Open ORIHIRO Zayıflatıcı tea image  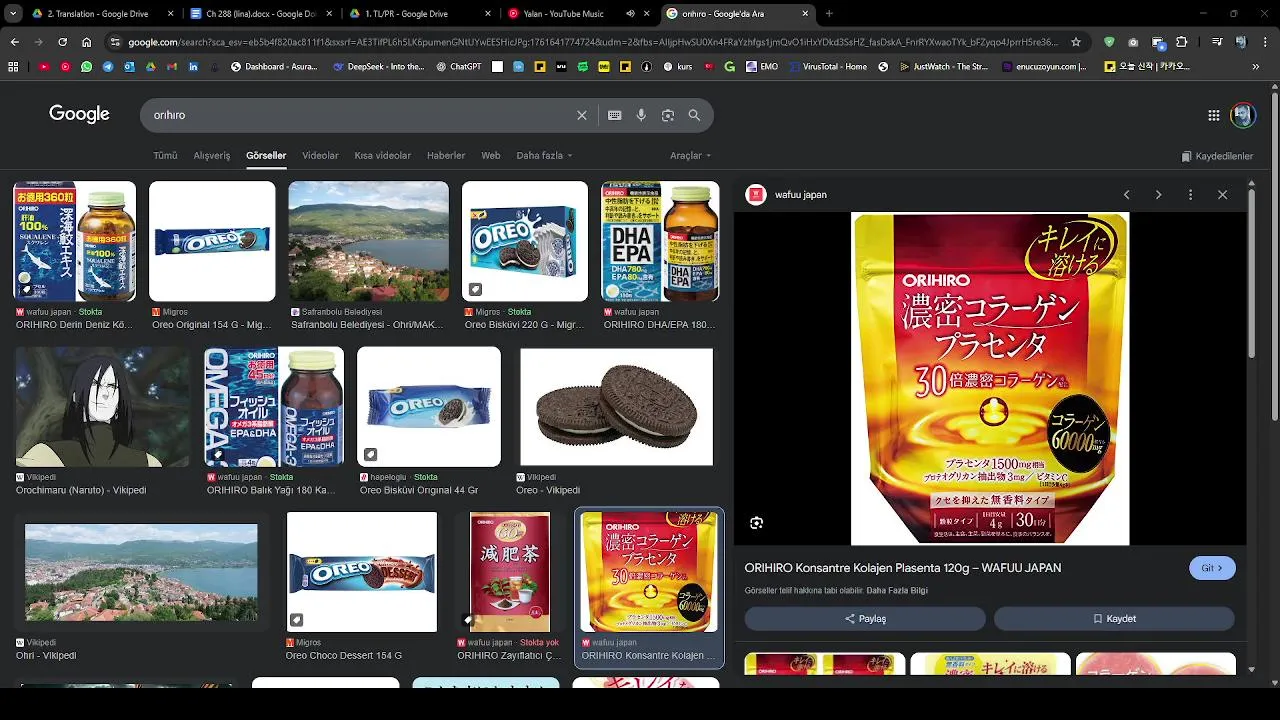pyautogui.click(x=510, y=572)
